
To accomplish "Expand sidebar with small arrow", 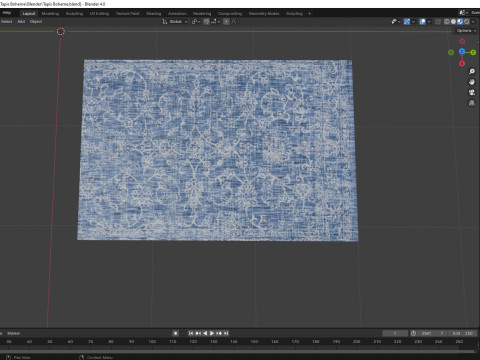I will (x=478, y=43).
